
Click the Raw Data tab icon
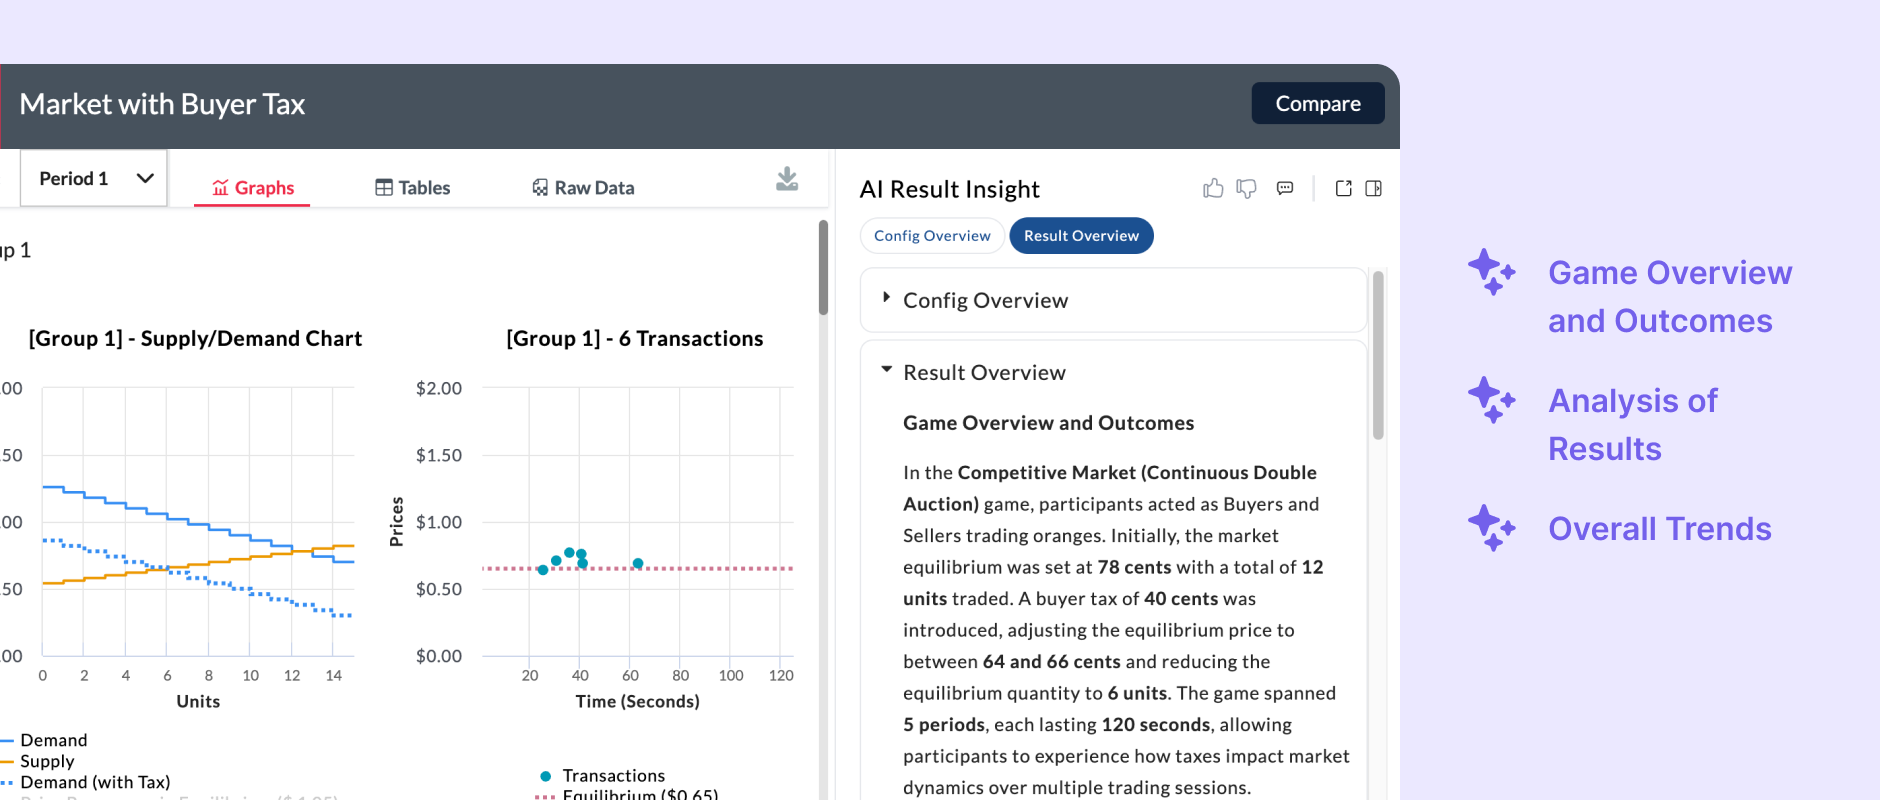[540, 187]
